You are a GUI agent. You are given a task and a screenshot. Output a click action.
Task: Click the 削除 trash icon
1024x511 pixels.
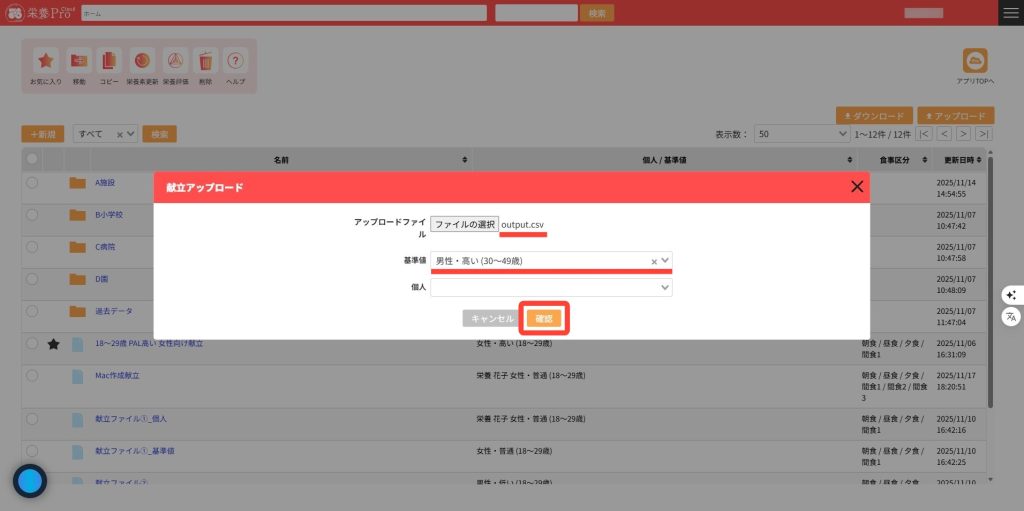point(205,61)
